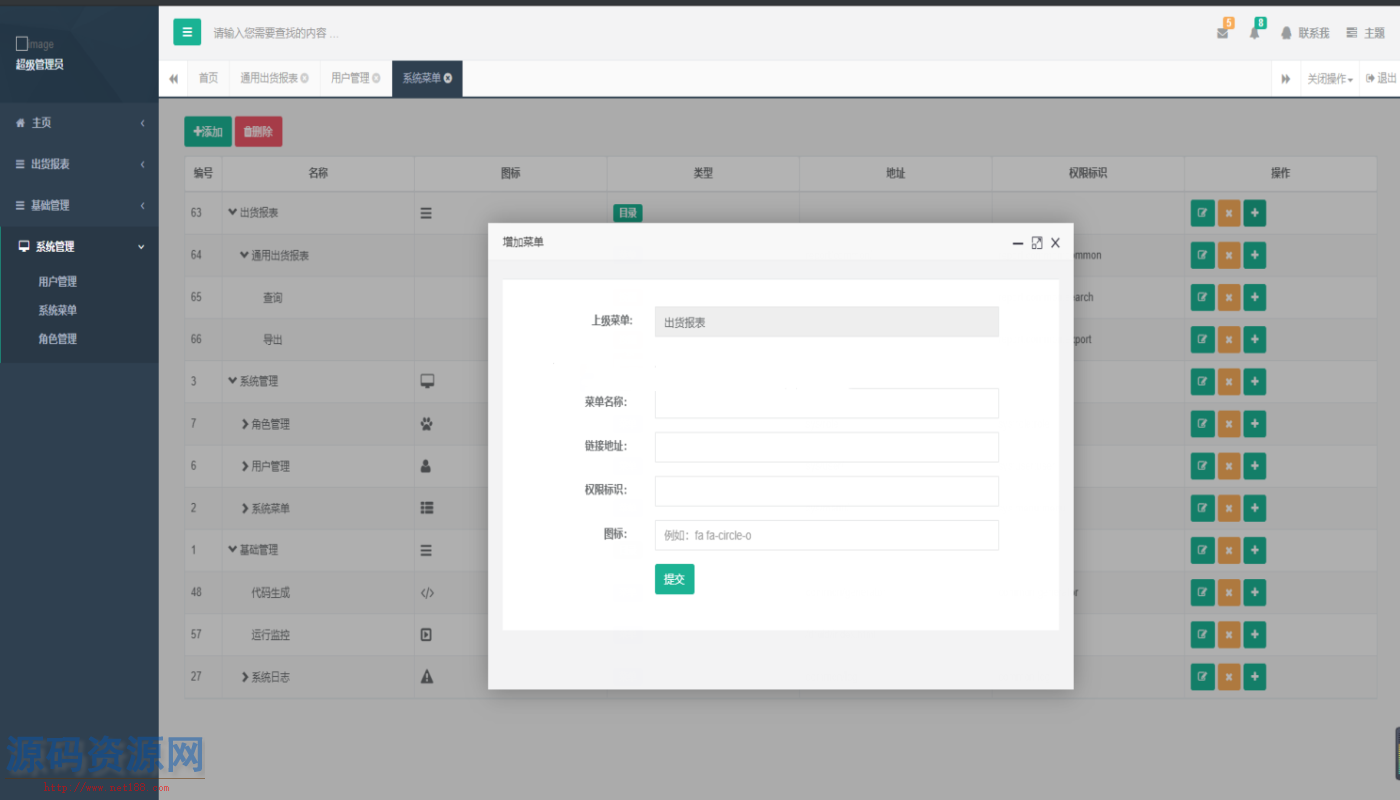Click the plus icon for 代码生成 row 48

[x=1255, y=592]
